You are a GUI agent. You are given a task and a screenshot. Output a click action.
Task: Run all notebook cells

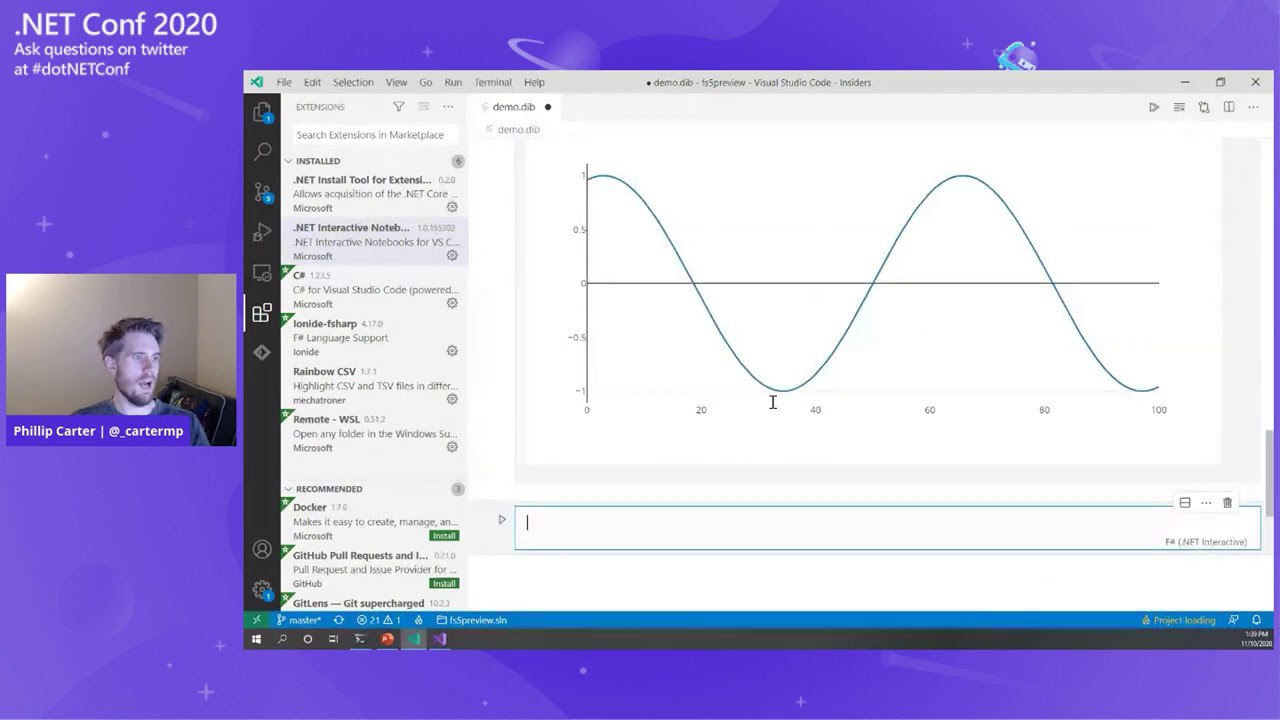pos(1154,107)
